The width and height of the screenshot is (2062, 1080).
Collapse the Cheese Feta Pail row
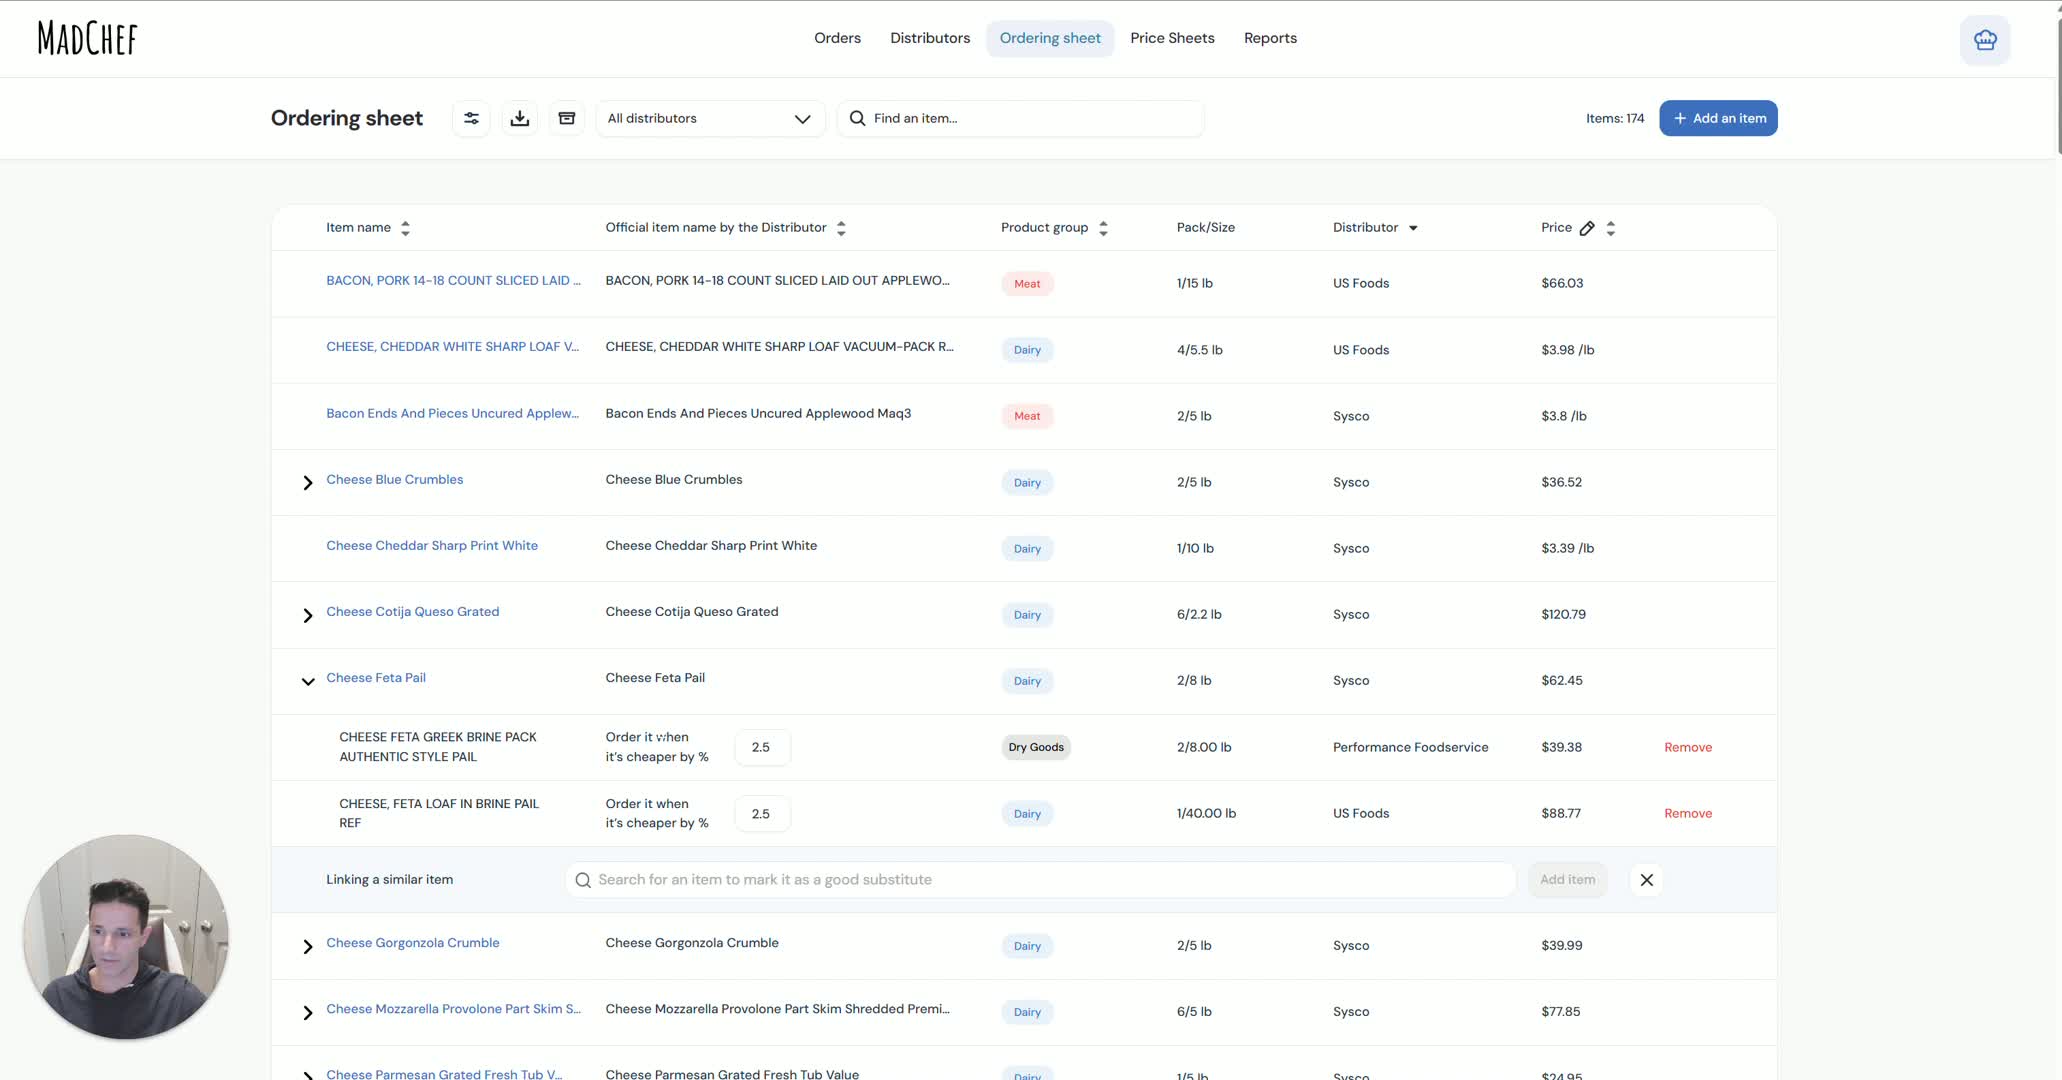pyautogui.click(x=307, y=681)
